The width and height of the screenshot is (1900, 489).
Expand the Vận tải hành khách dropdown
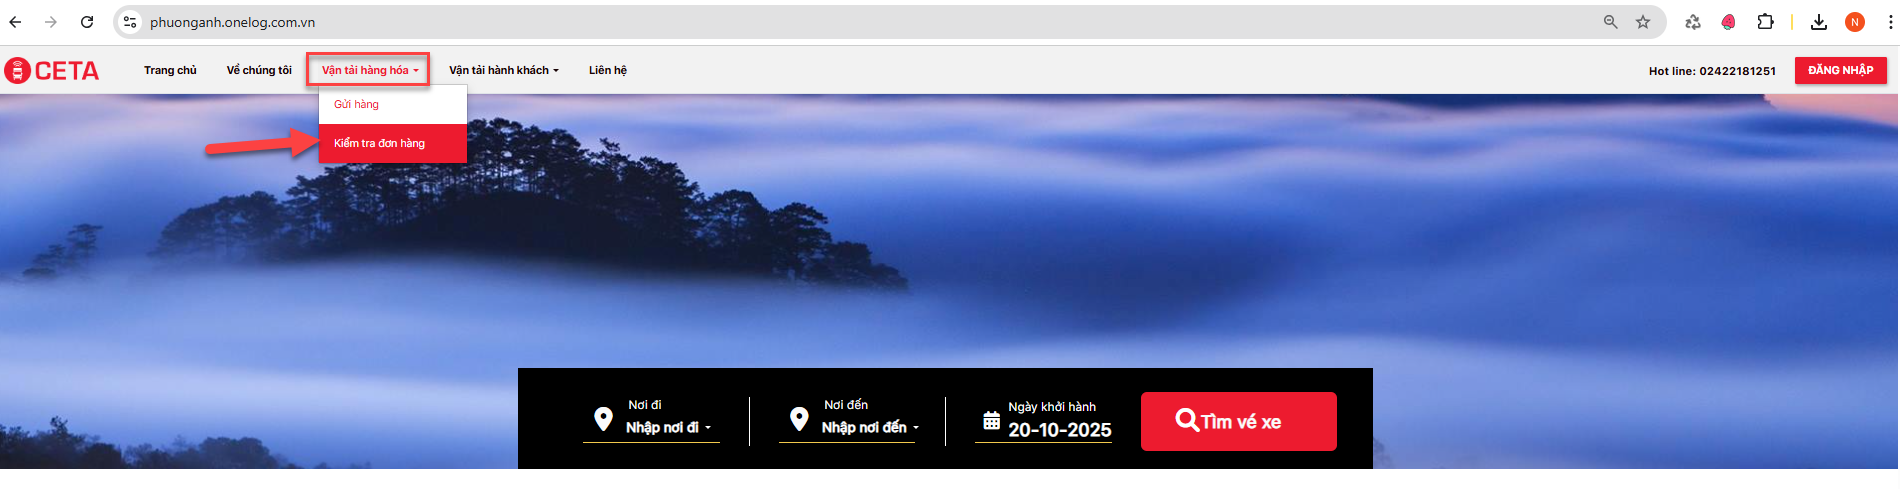point(504,70)
